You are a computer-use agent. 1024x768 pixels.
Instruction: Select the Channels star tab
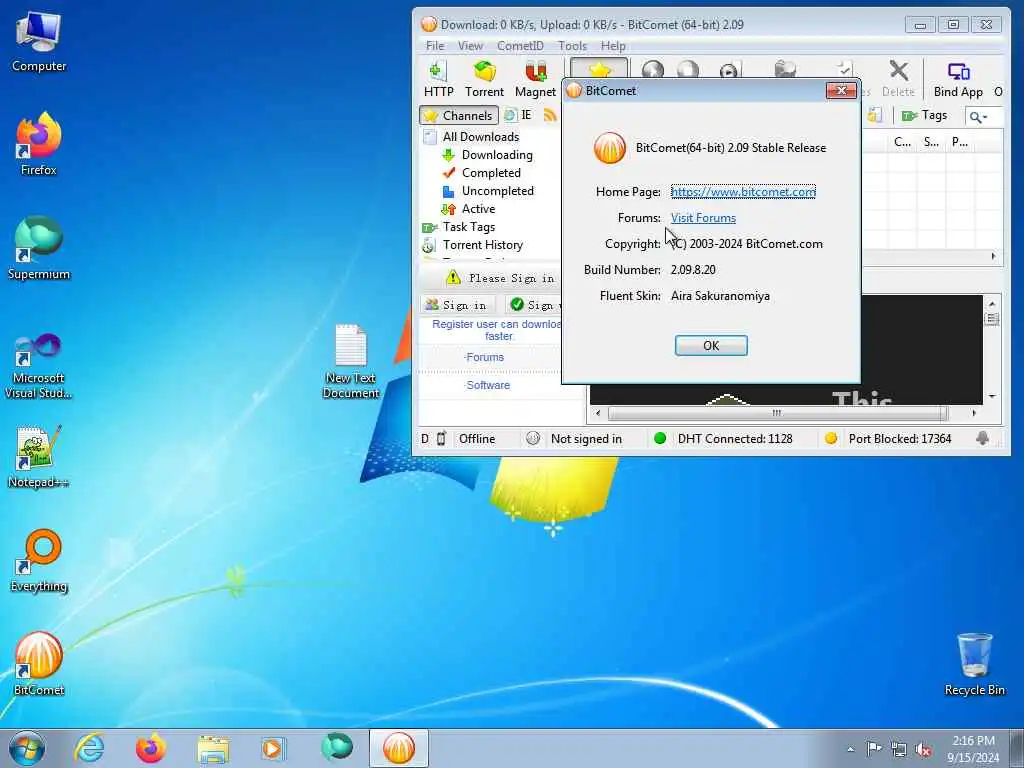(x=458, y=116)
